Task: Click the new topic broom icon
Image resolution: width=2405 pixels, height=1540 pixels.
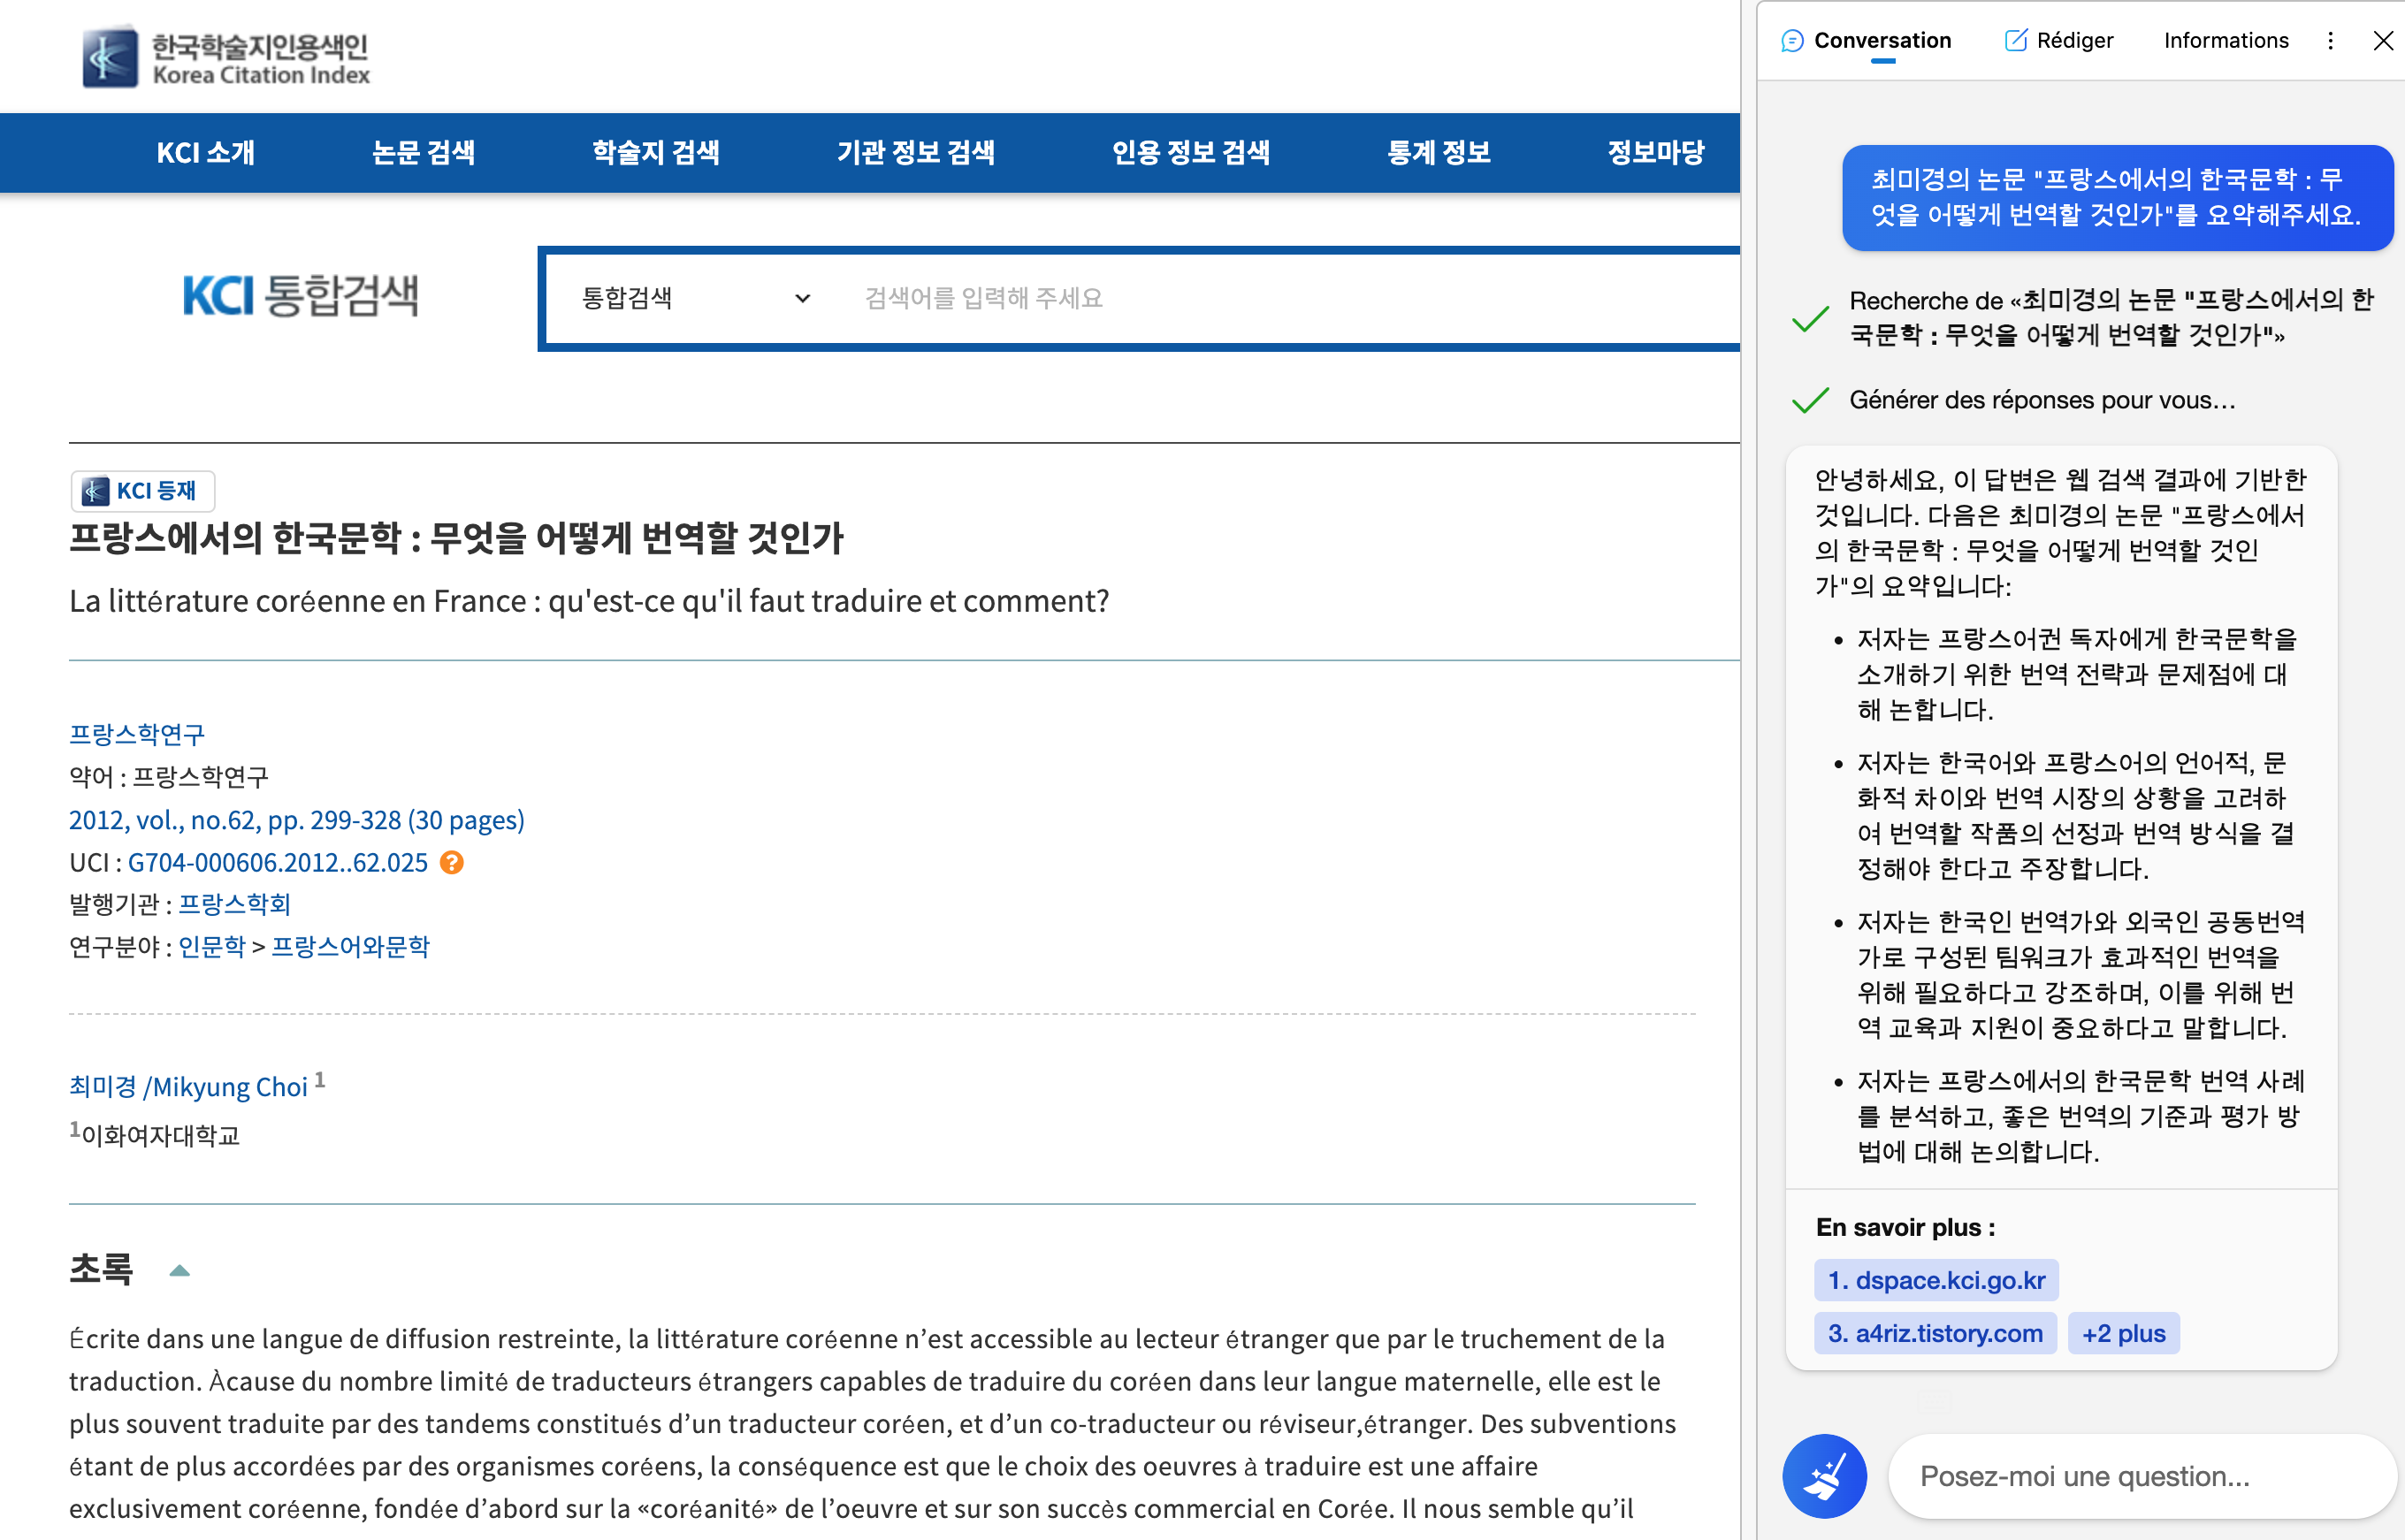Action: (x=1823, y=1476)
